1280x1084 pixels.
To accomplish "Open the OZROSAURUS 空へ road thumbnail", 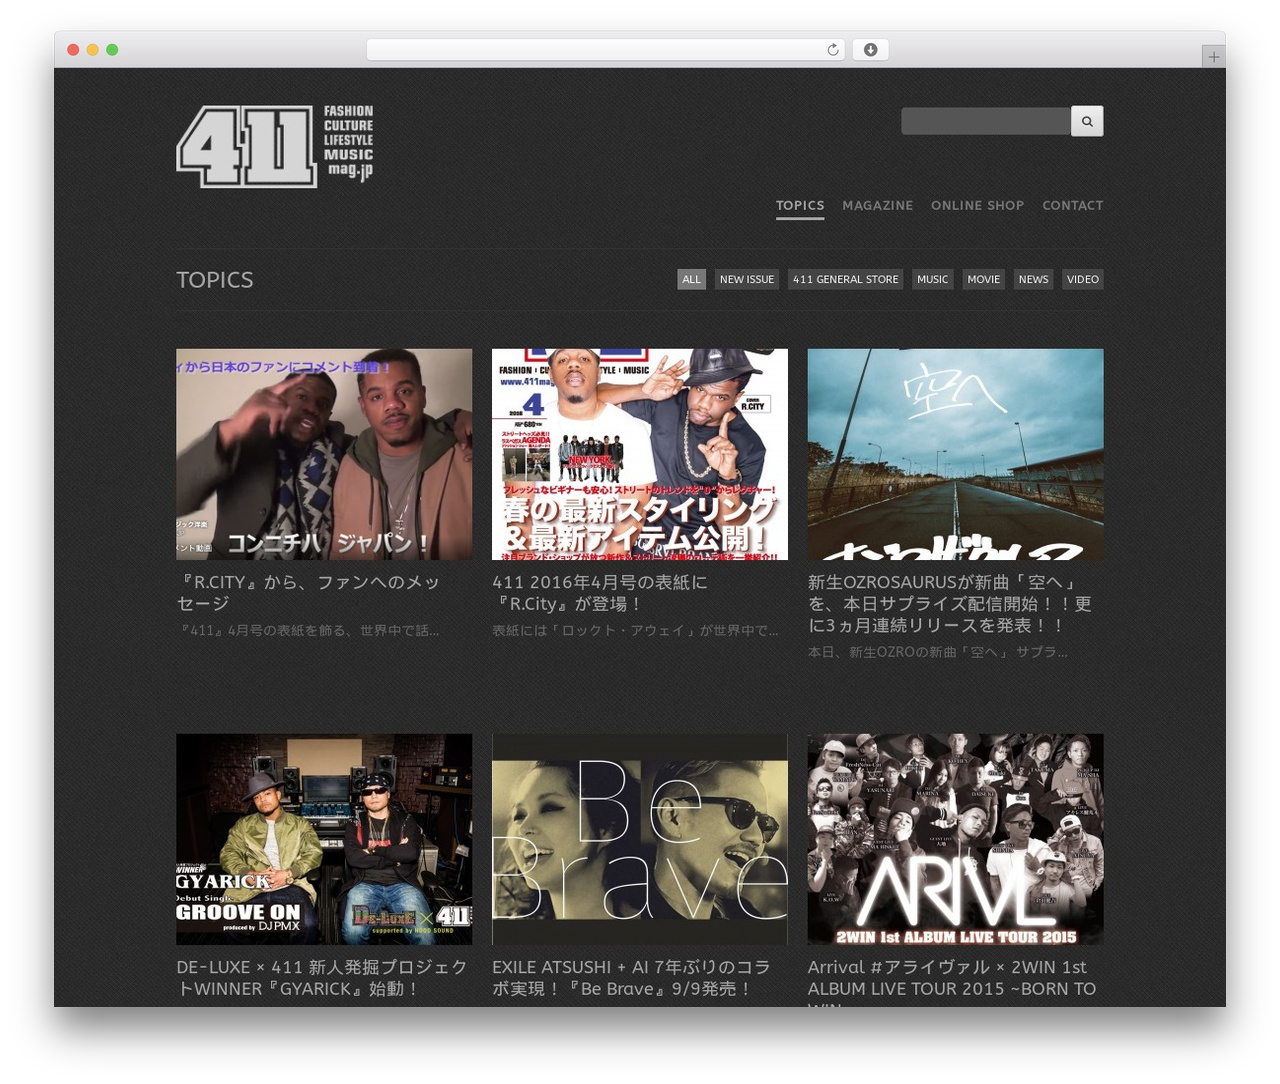I will 956,454.
